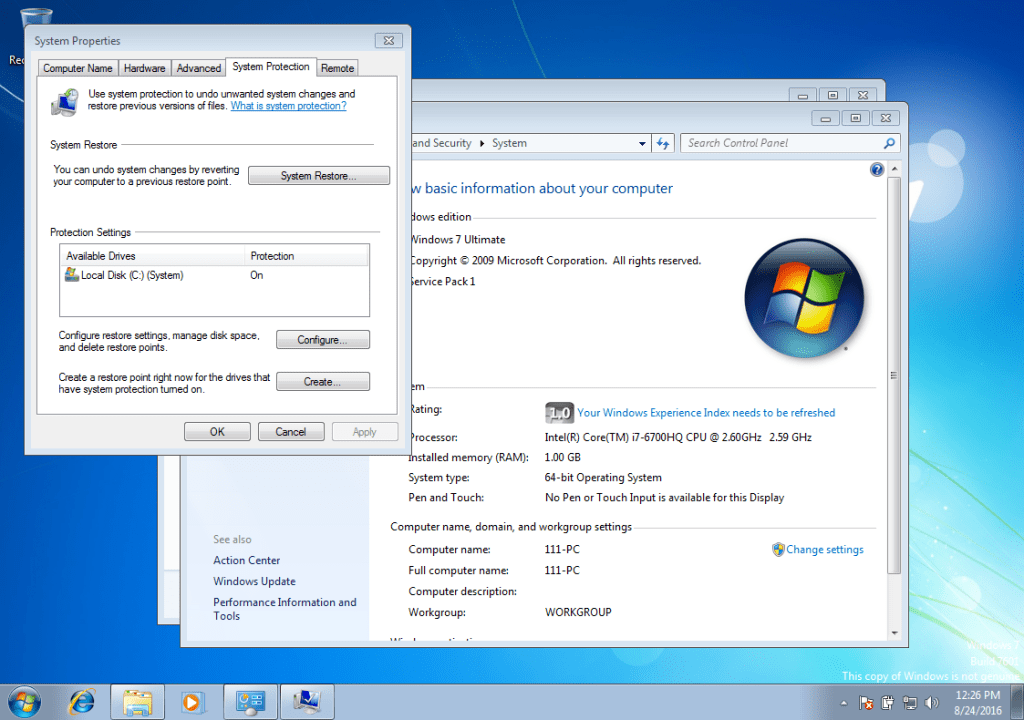Minimize the Control Panel System window
This screenshot has width=1024, height=720.
pyautogui.click(x=825, y=118)
